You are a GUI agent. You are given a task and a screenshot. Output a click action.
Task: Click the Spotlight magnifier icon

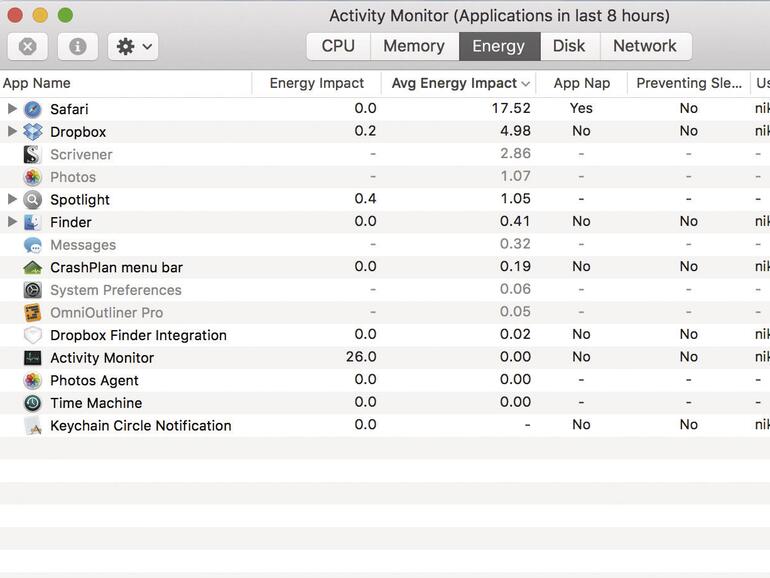pos(33,199)
